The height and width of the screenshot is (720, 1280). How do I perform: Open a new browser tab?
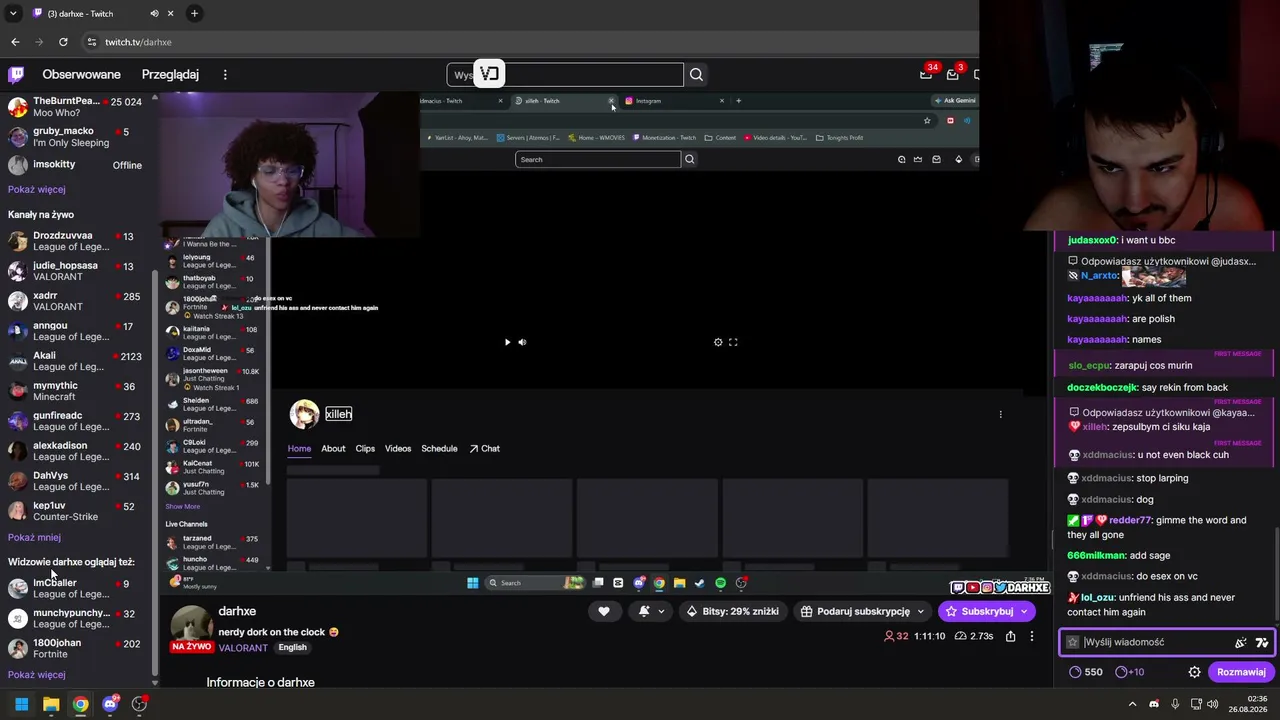pos(194,14)
